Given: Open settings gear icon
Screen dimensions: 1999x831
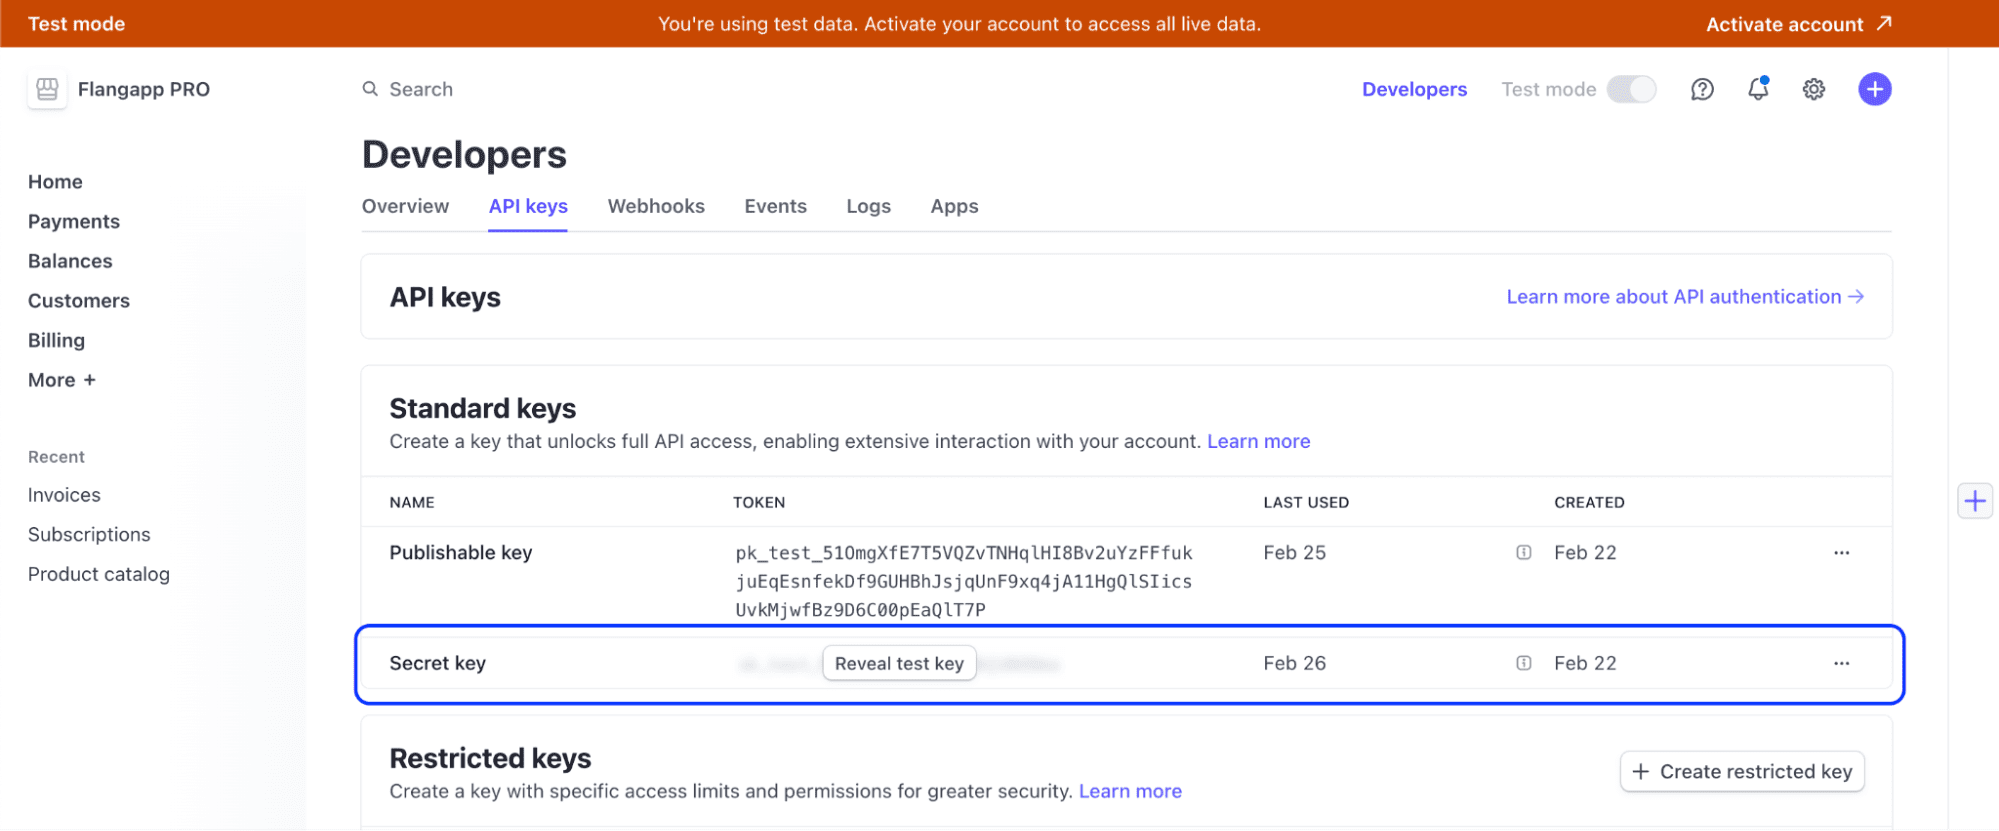Looking at the screenshot, I should (1814, 90).
